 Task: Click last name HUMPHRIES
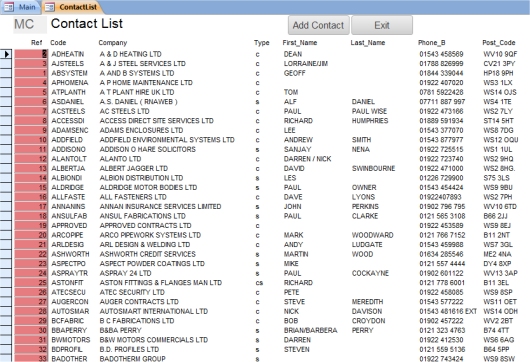(370, 121)
